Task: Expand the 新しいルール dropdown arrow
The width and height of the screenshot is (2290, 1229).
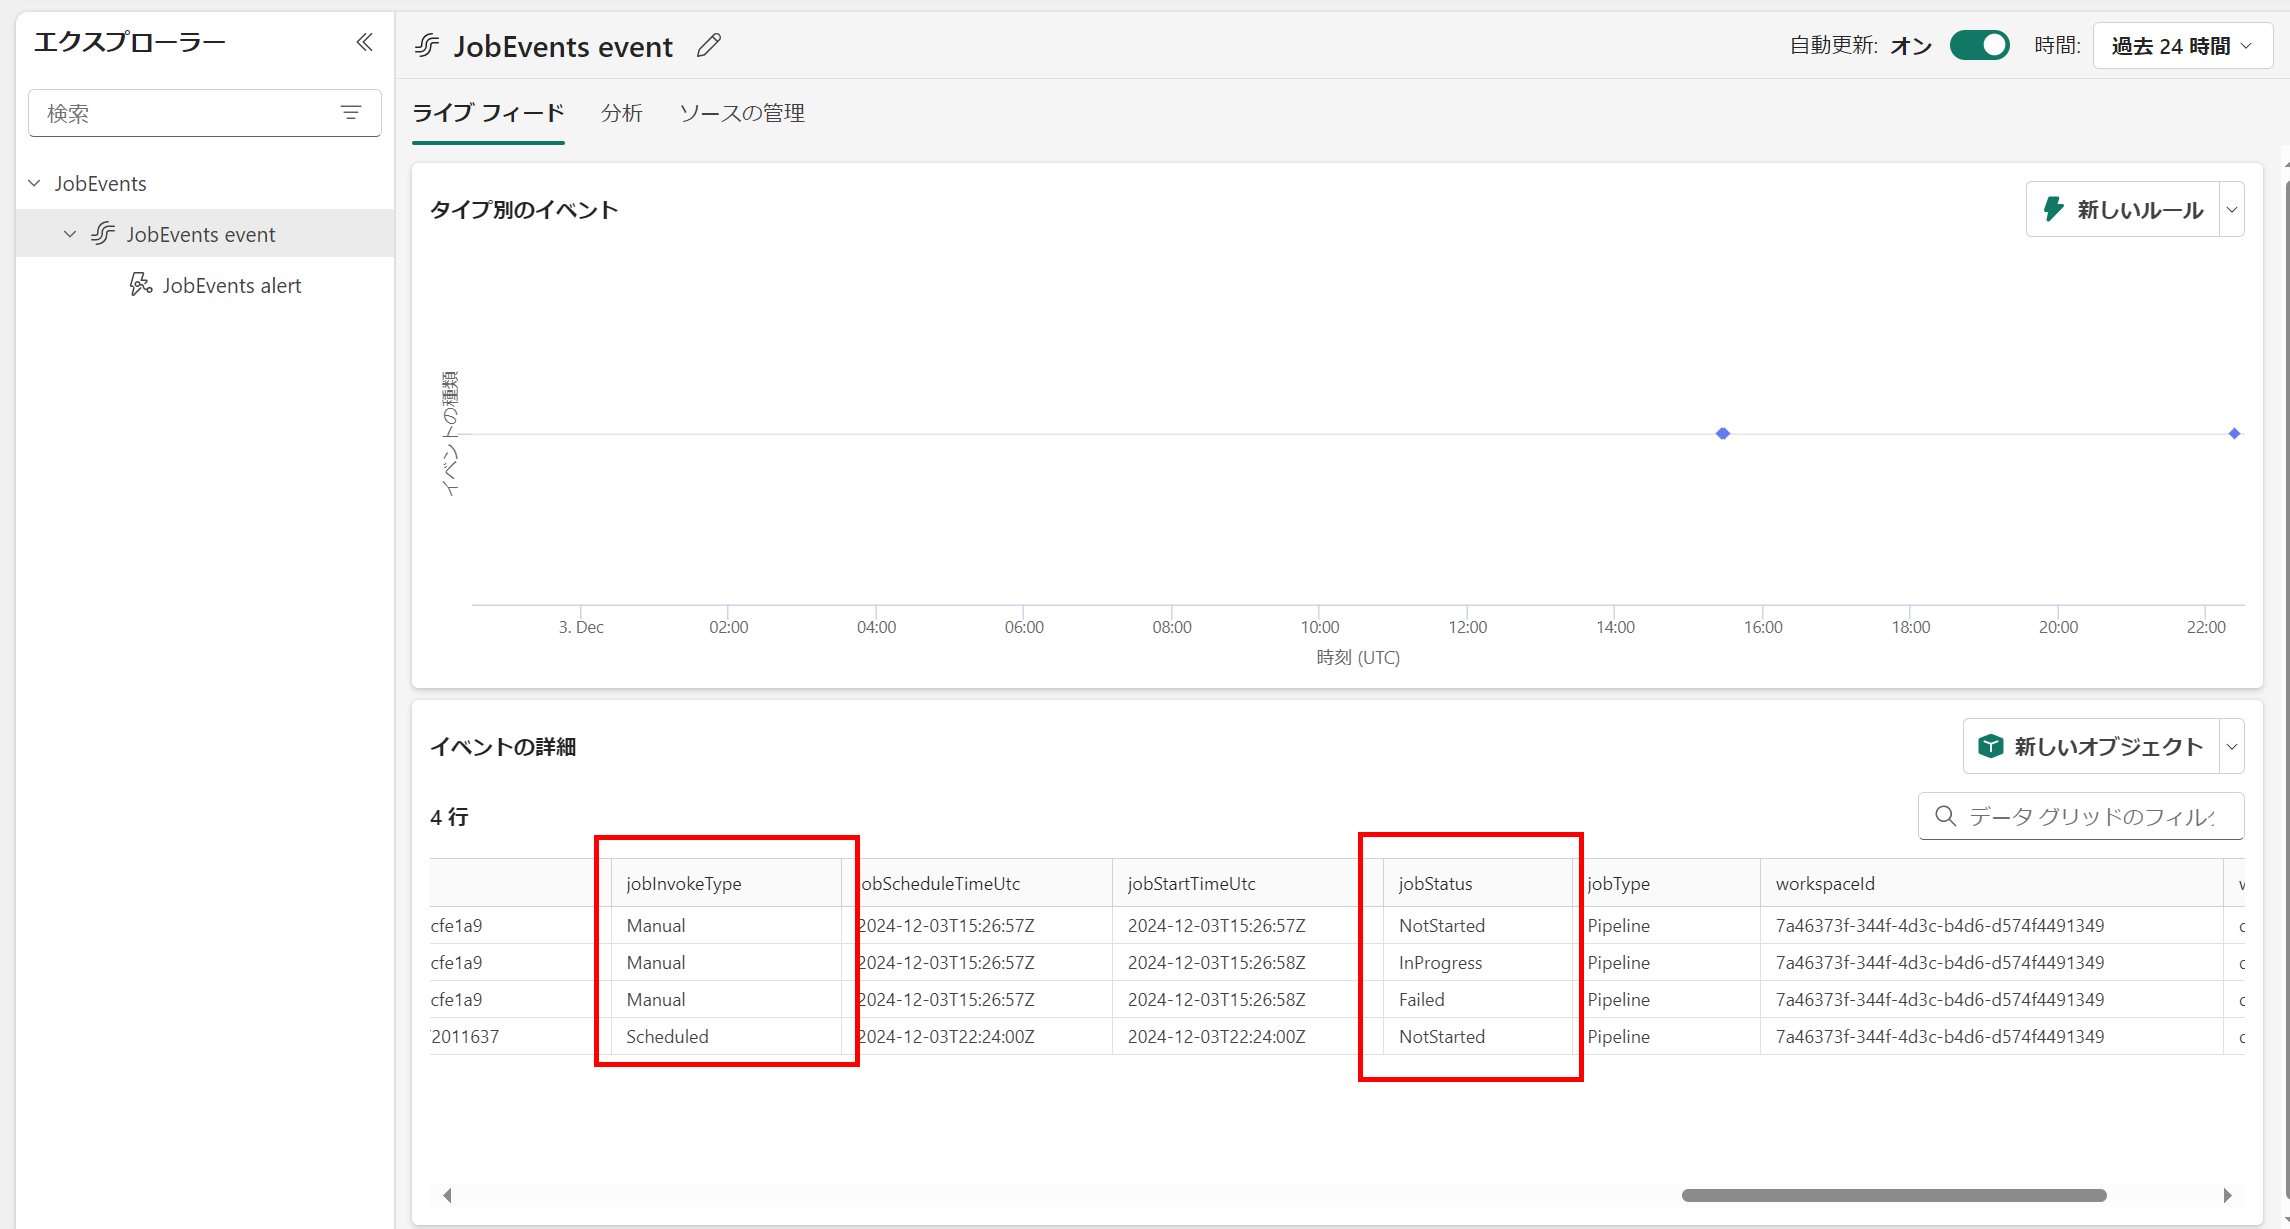Action: (2231, 209)
